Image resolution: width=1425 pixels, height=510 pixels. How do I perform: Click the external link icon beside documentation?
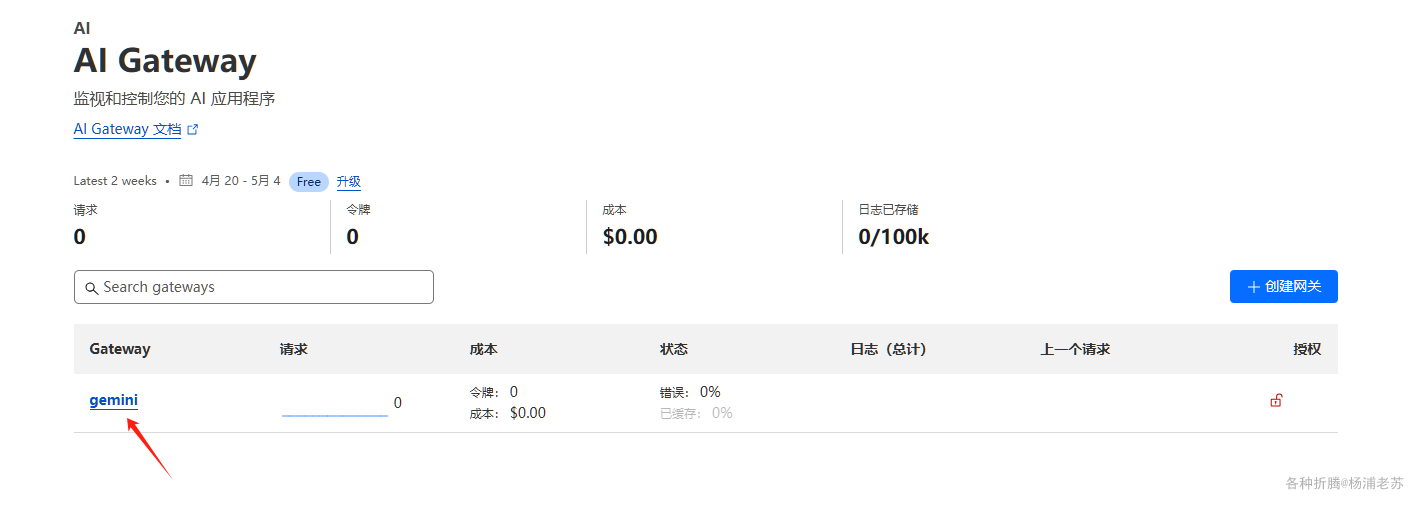tap(193, 130)
